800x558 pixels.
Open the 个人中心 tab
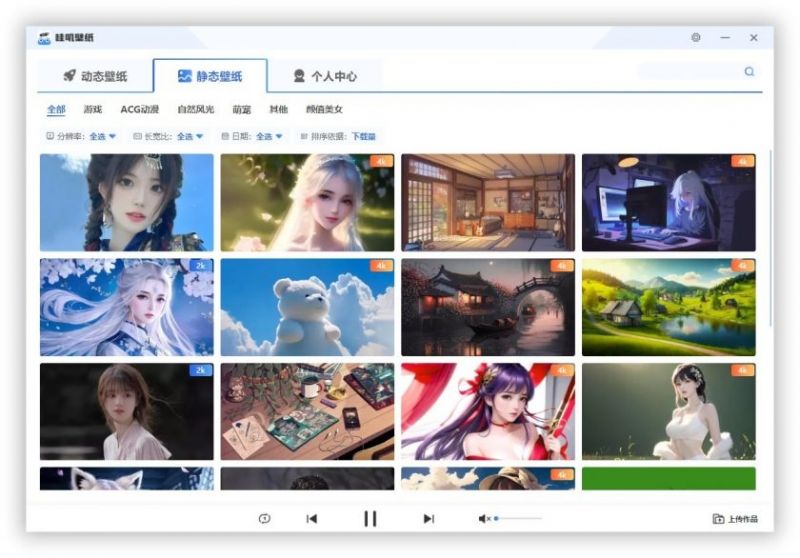(325, 76)
